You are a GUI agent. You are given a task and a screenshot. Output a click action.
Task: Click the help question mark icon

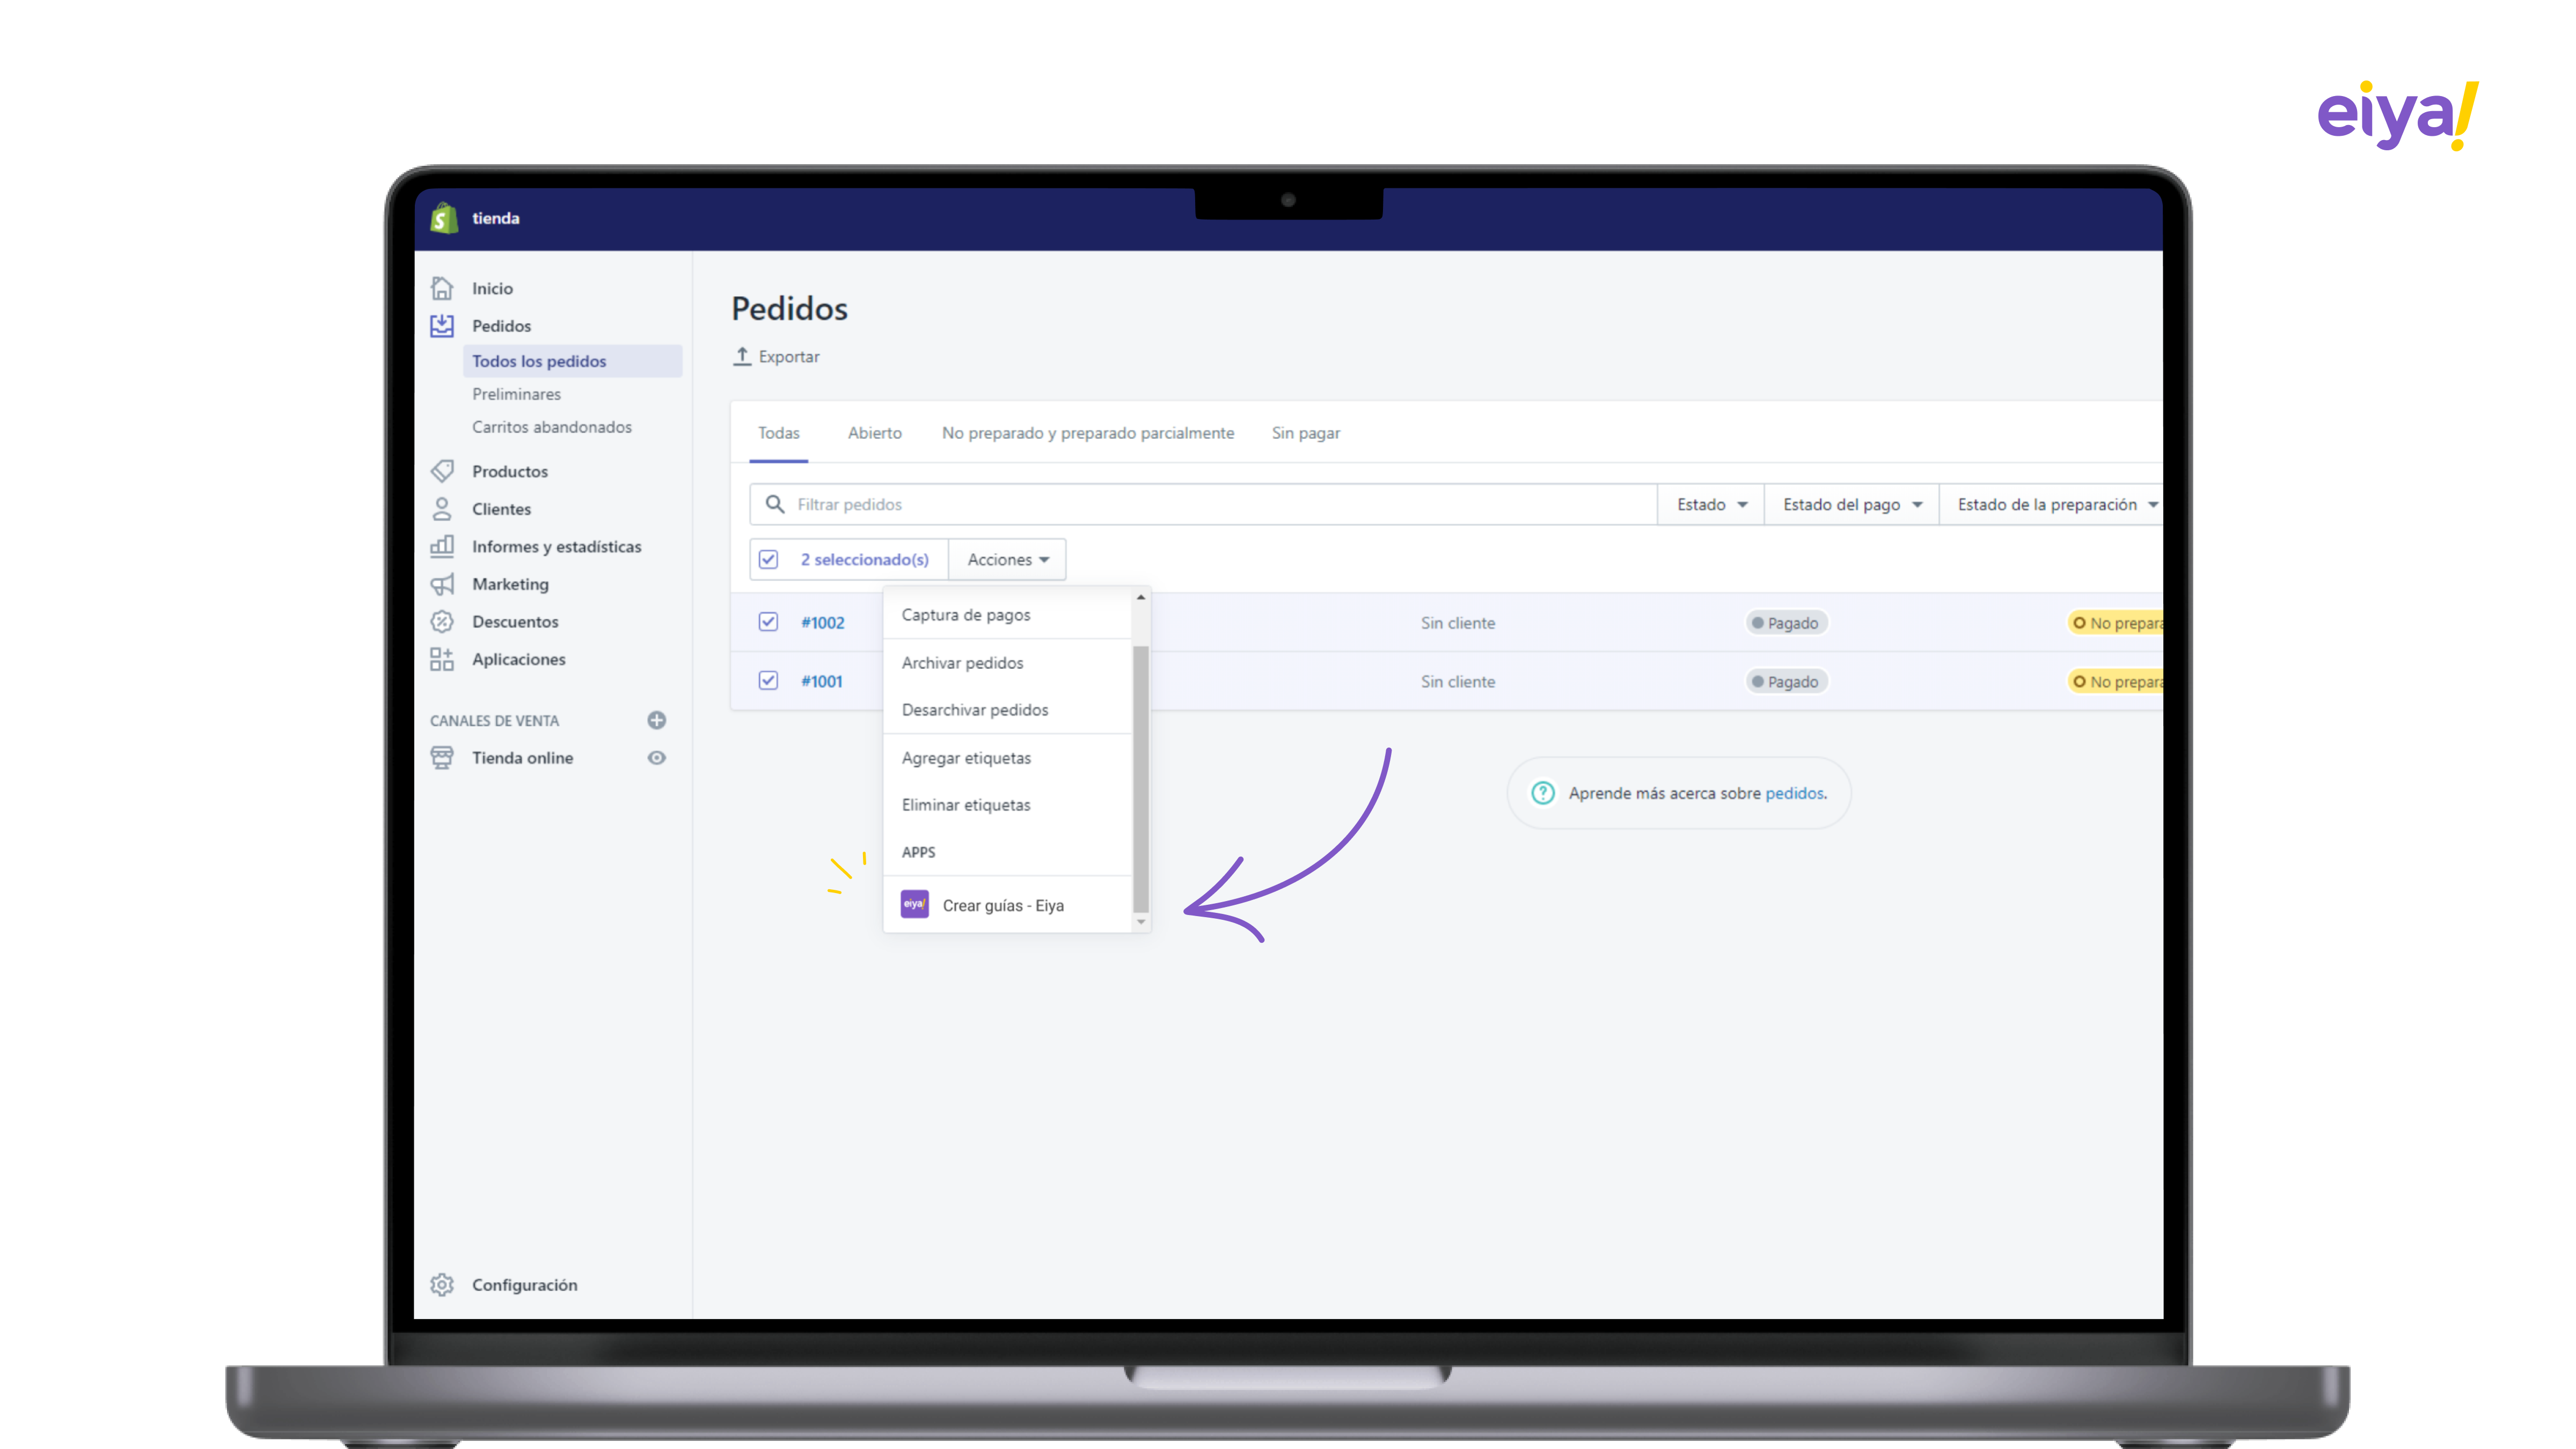click(1543, 793)
